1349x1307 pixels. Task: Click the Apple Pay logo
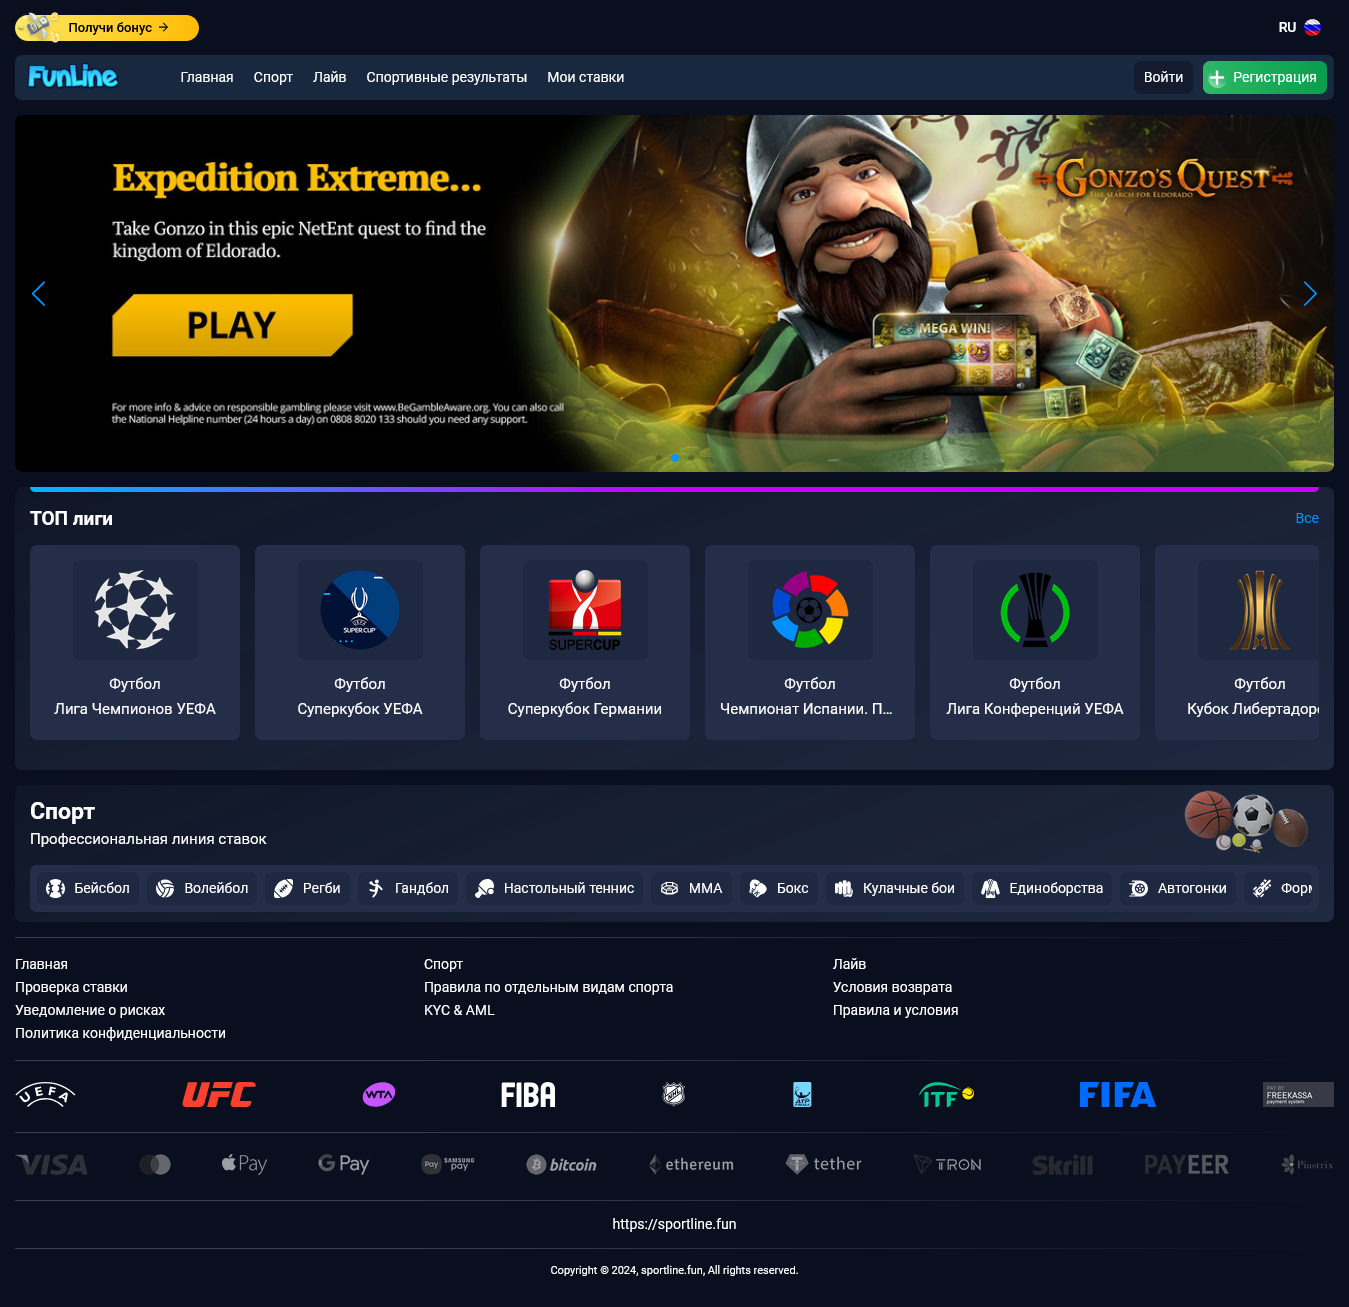point(244,1164)
